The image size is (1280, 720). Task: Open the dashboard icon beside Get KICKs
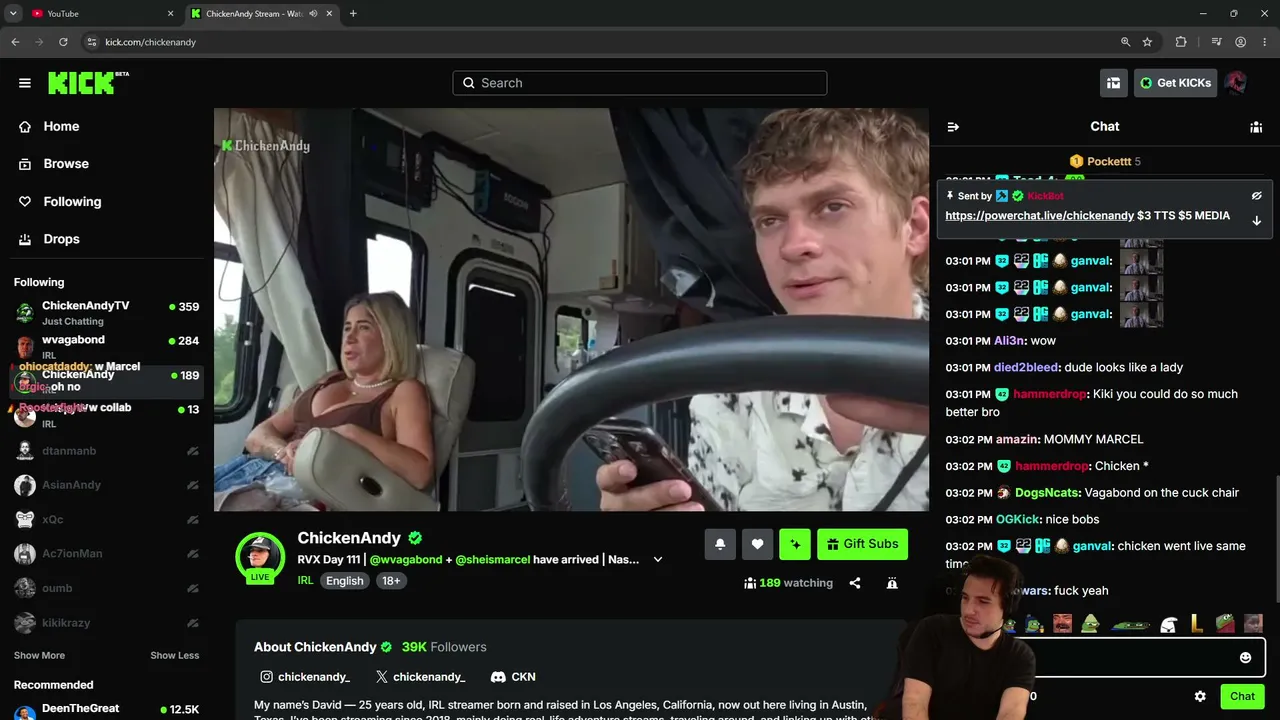click(1113, 83)
